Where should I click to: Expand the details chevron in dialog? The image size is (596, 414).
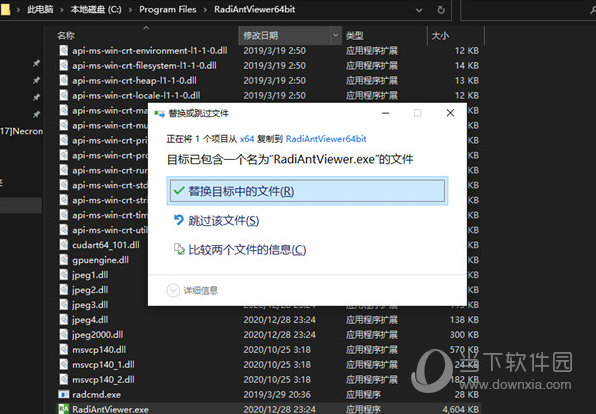[173, 290]
